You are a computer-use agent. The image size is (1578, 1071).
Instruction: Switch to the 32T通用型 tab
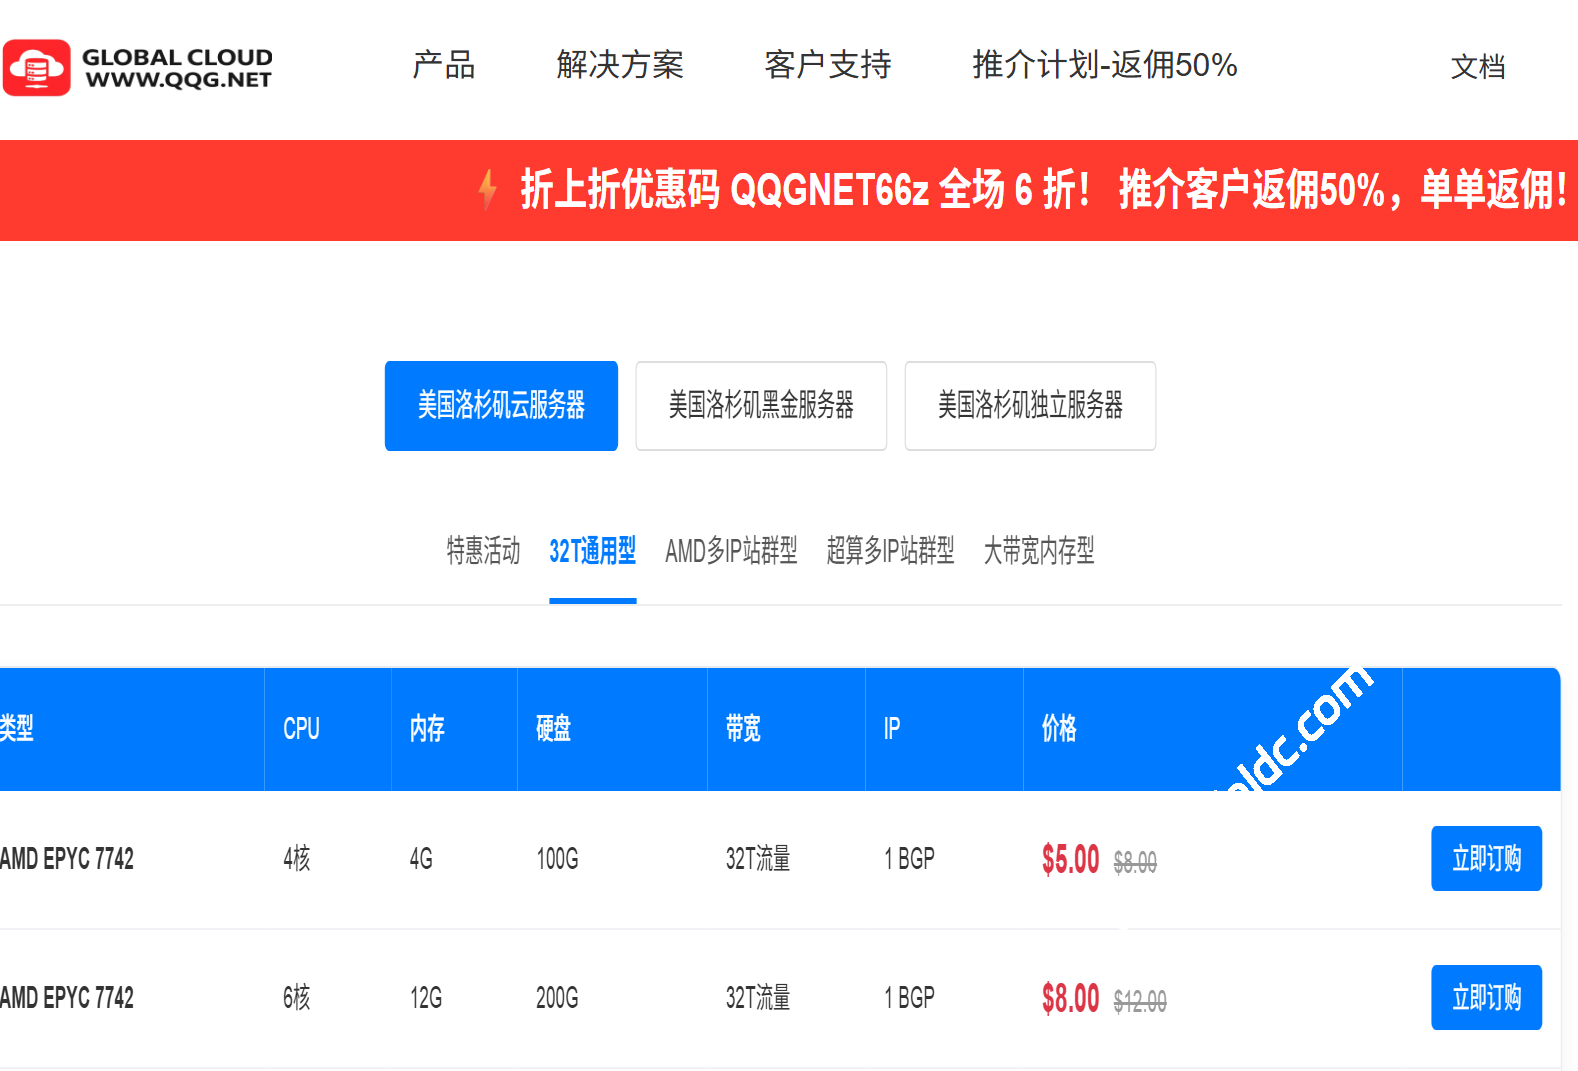click(593, 551)
